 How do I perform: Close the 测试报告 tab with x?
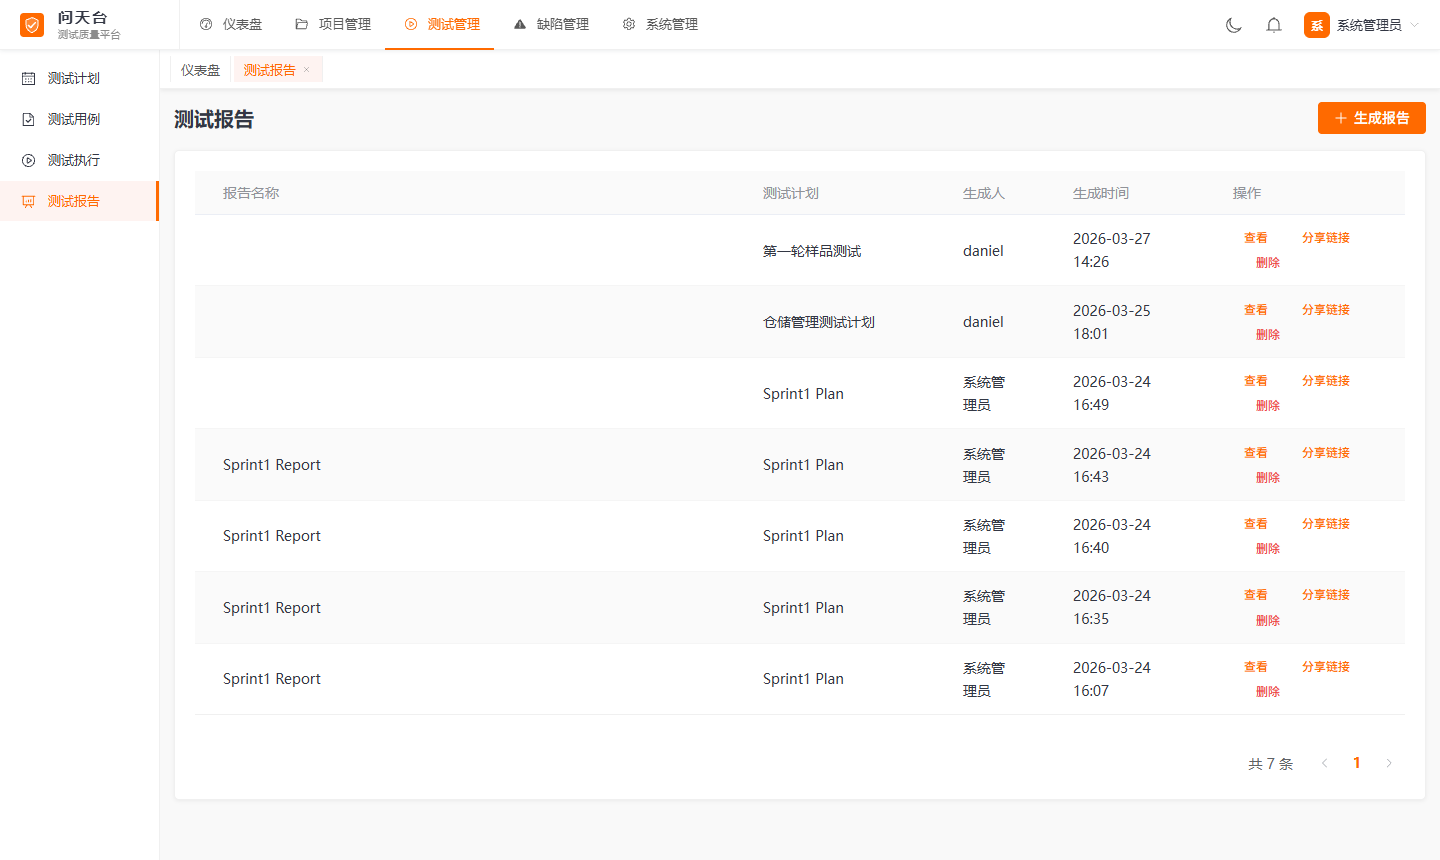(307, 70)
